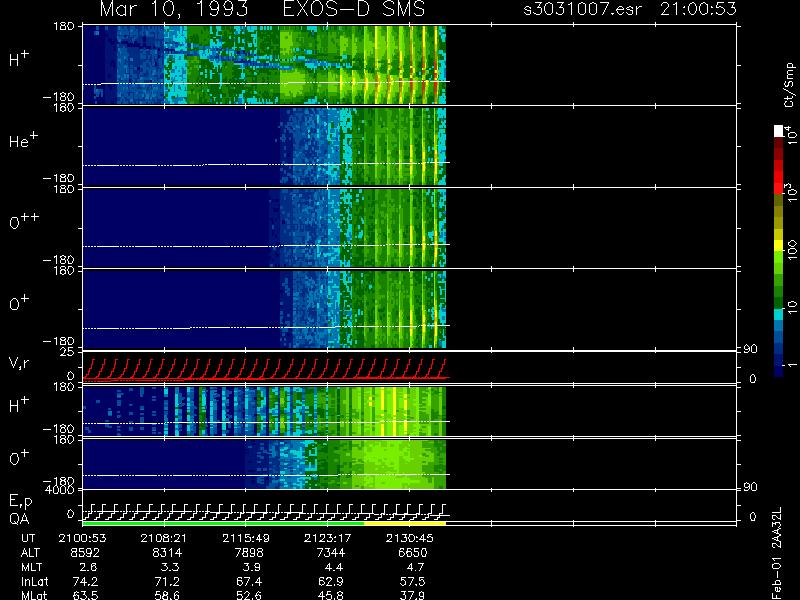Click the 'MLT' row label
This screenshot has height=600, width=800.
(31, 567)
